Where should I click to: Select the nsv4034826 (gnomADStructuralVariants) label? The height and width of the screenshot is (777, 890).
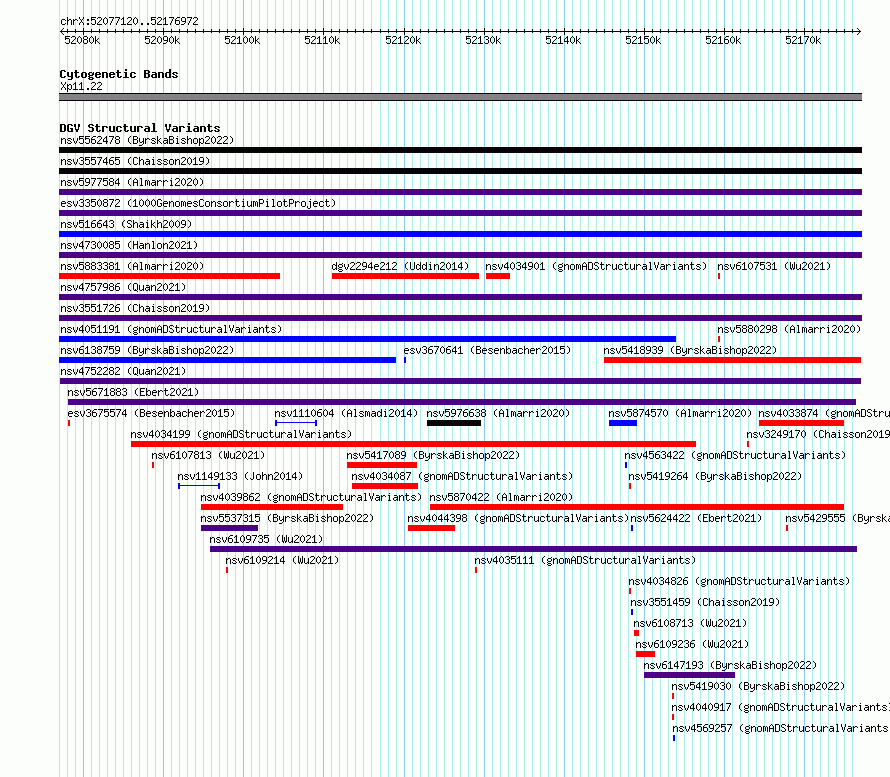click(x=739, y=581)
